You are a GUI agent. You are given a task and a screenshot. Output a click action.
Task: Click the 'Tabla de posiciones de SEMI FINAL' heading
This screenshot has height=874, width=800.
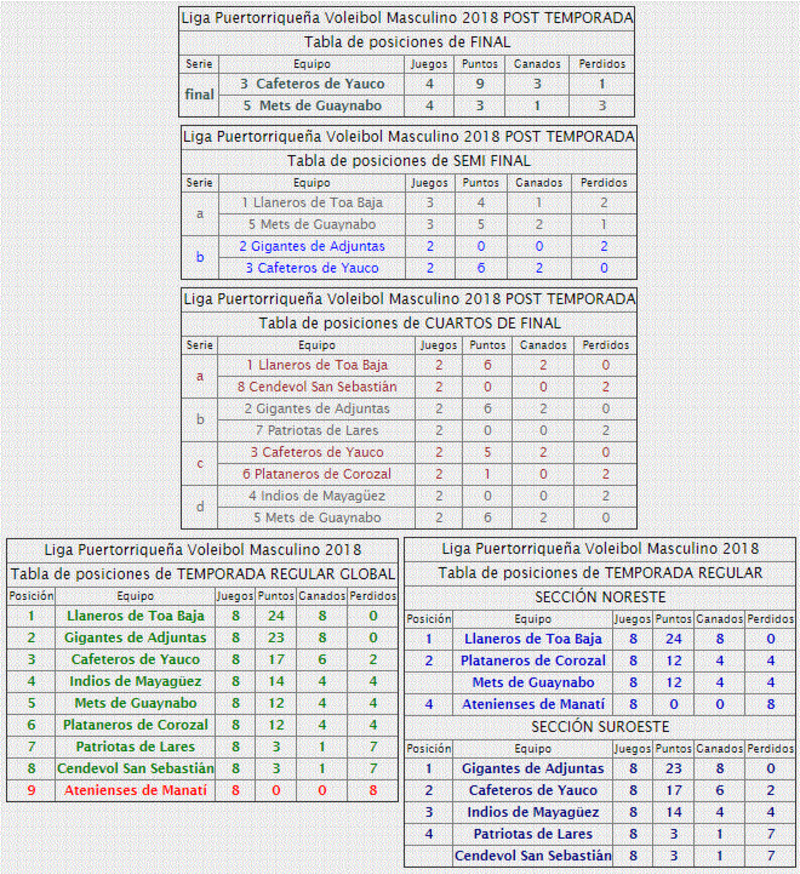409,161
